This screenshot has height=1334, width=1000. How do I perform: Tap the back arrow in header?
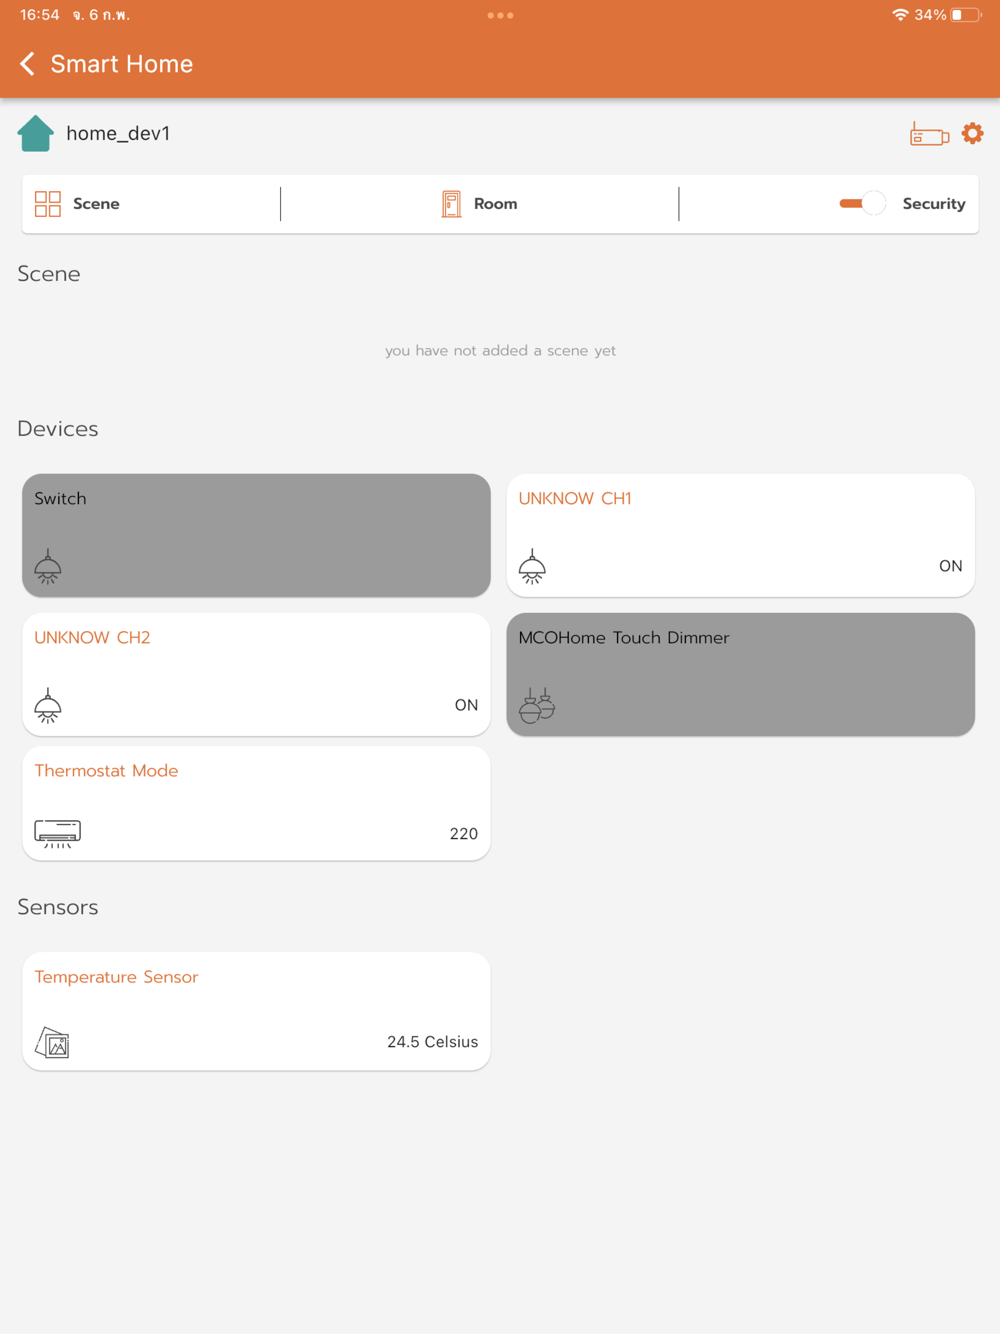28,64
